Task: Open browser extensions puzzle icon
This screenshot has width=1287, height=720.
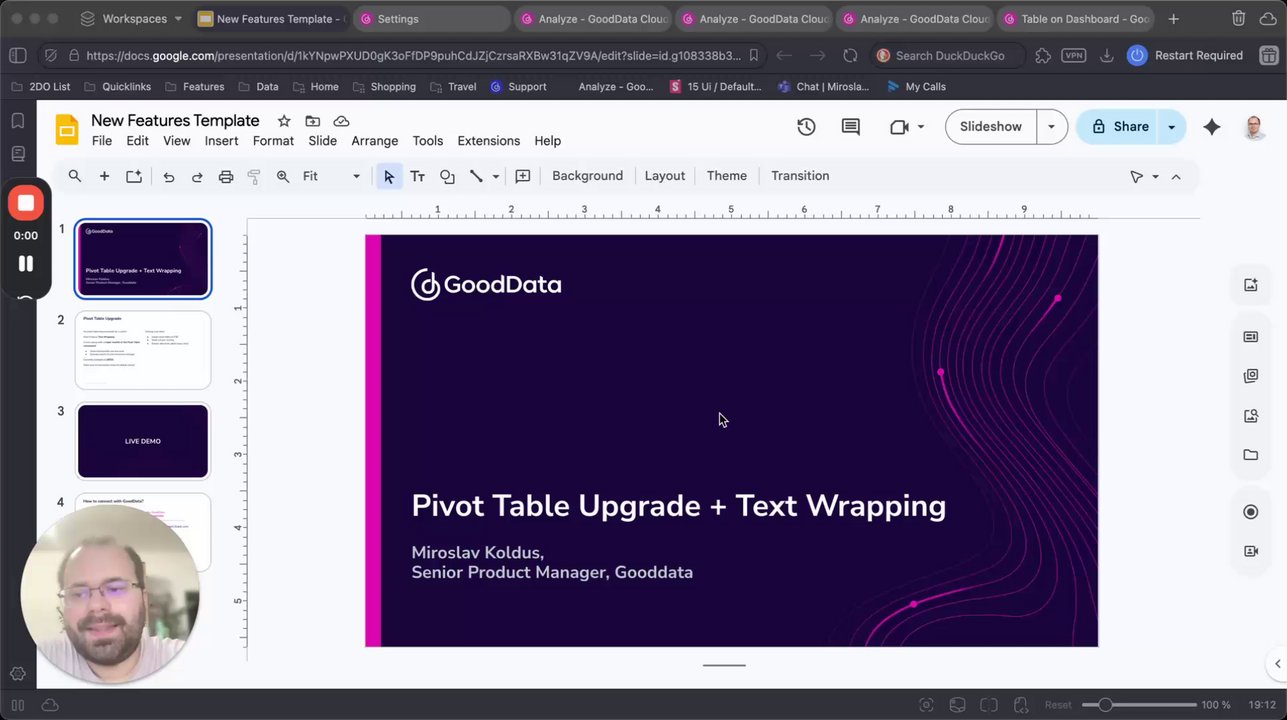Action: pyautogui.click(x=1043, y=56)
